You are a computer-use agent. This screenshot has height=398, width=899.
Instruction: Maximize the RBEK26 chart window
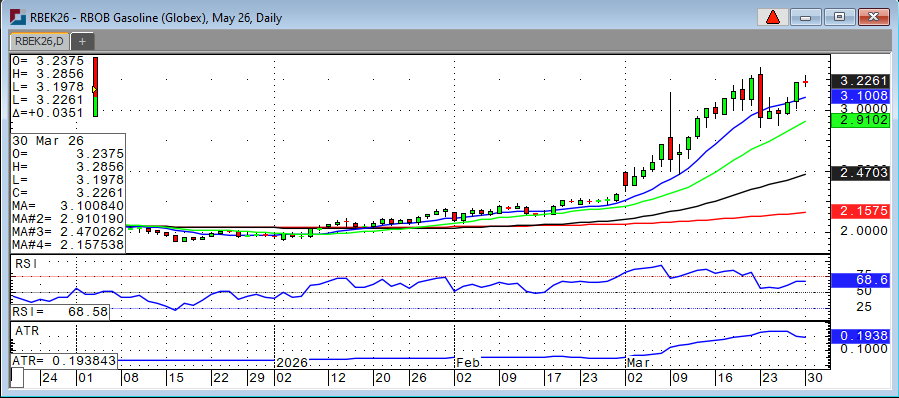click(x=840, y=17)
